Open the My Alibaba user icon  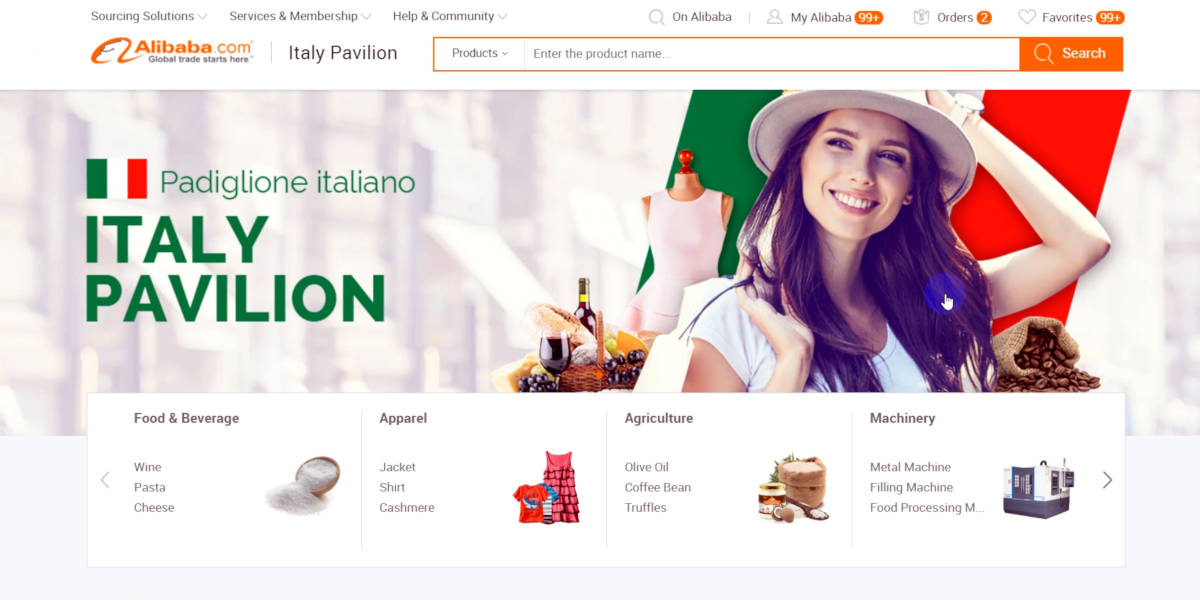pyautogui.click(x=774, y=17)
